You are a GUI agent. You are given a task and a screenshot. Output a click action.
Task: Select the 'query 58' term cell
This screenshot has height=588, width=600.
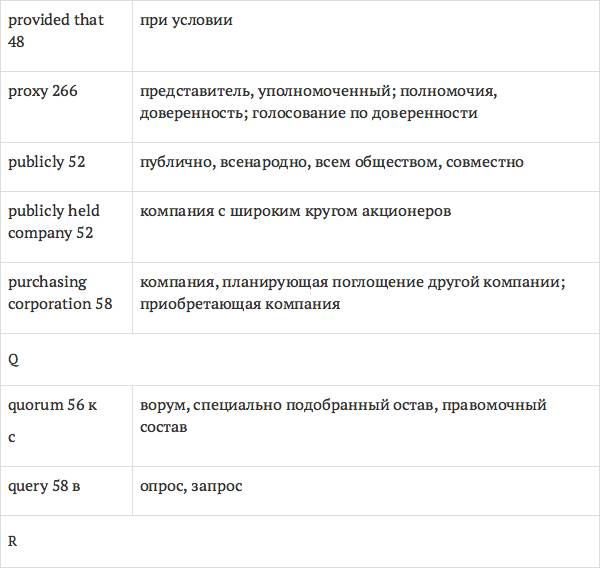pos(44,487)
